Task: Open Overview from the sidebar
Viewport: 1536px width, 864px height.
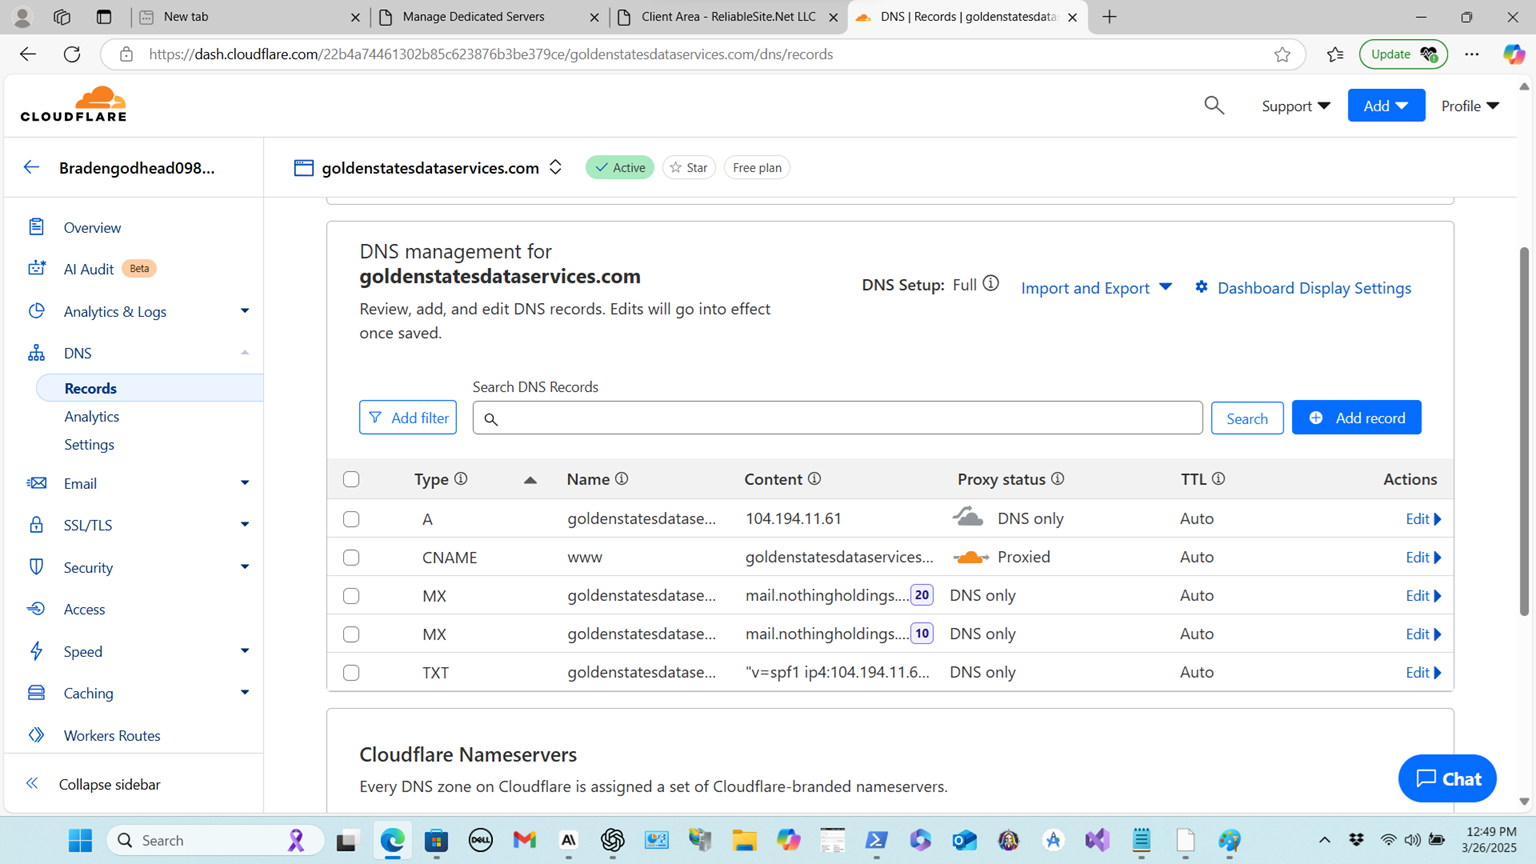Action: [x=92, y=228]
